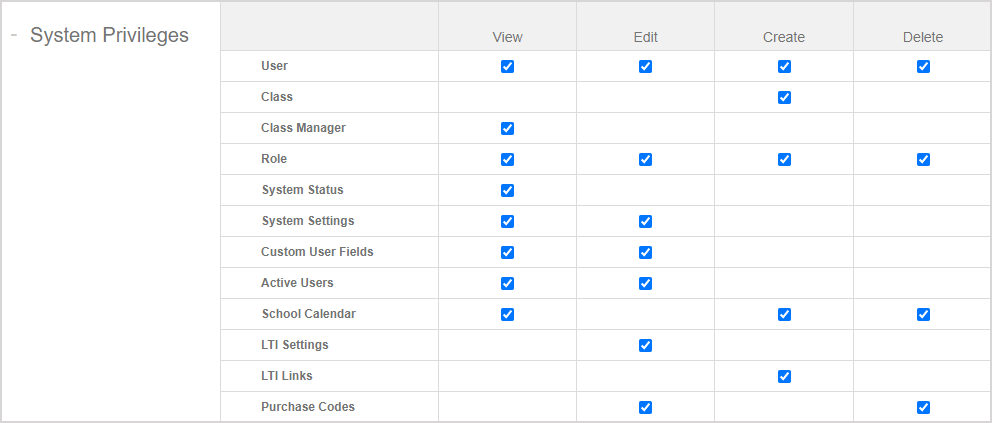
Task: Uncheck Edit privilege for User
Action: pyautogui.click(x=645, y=67)
